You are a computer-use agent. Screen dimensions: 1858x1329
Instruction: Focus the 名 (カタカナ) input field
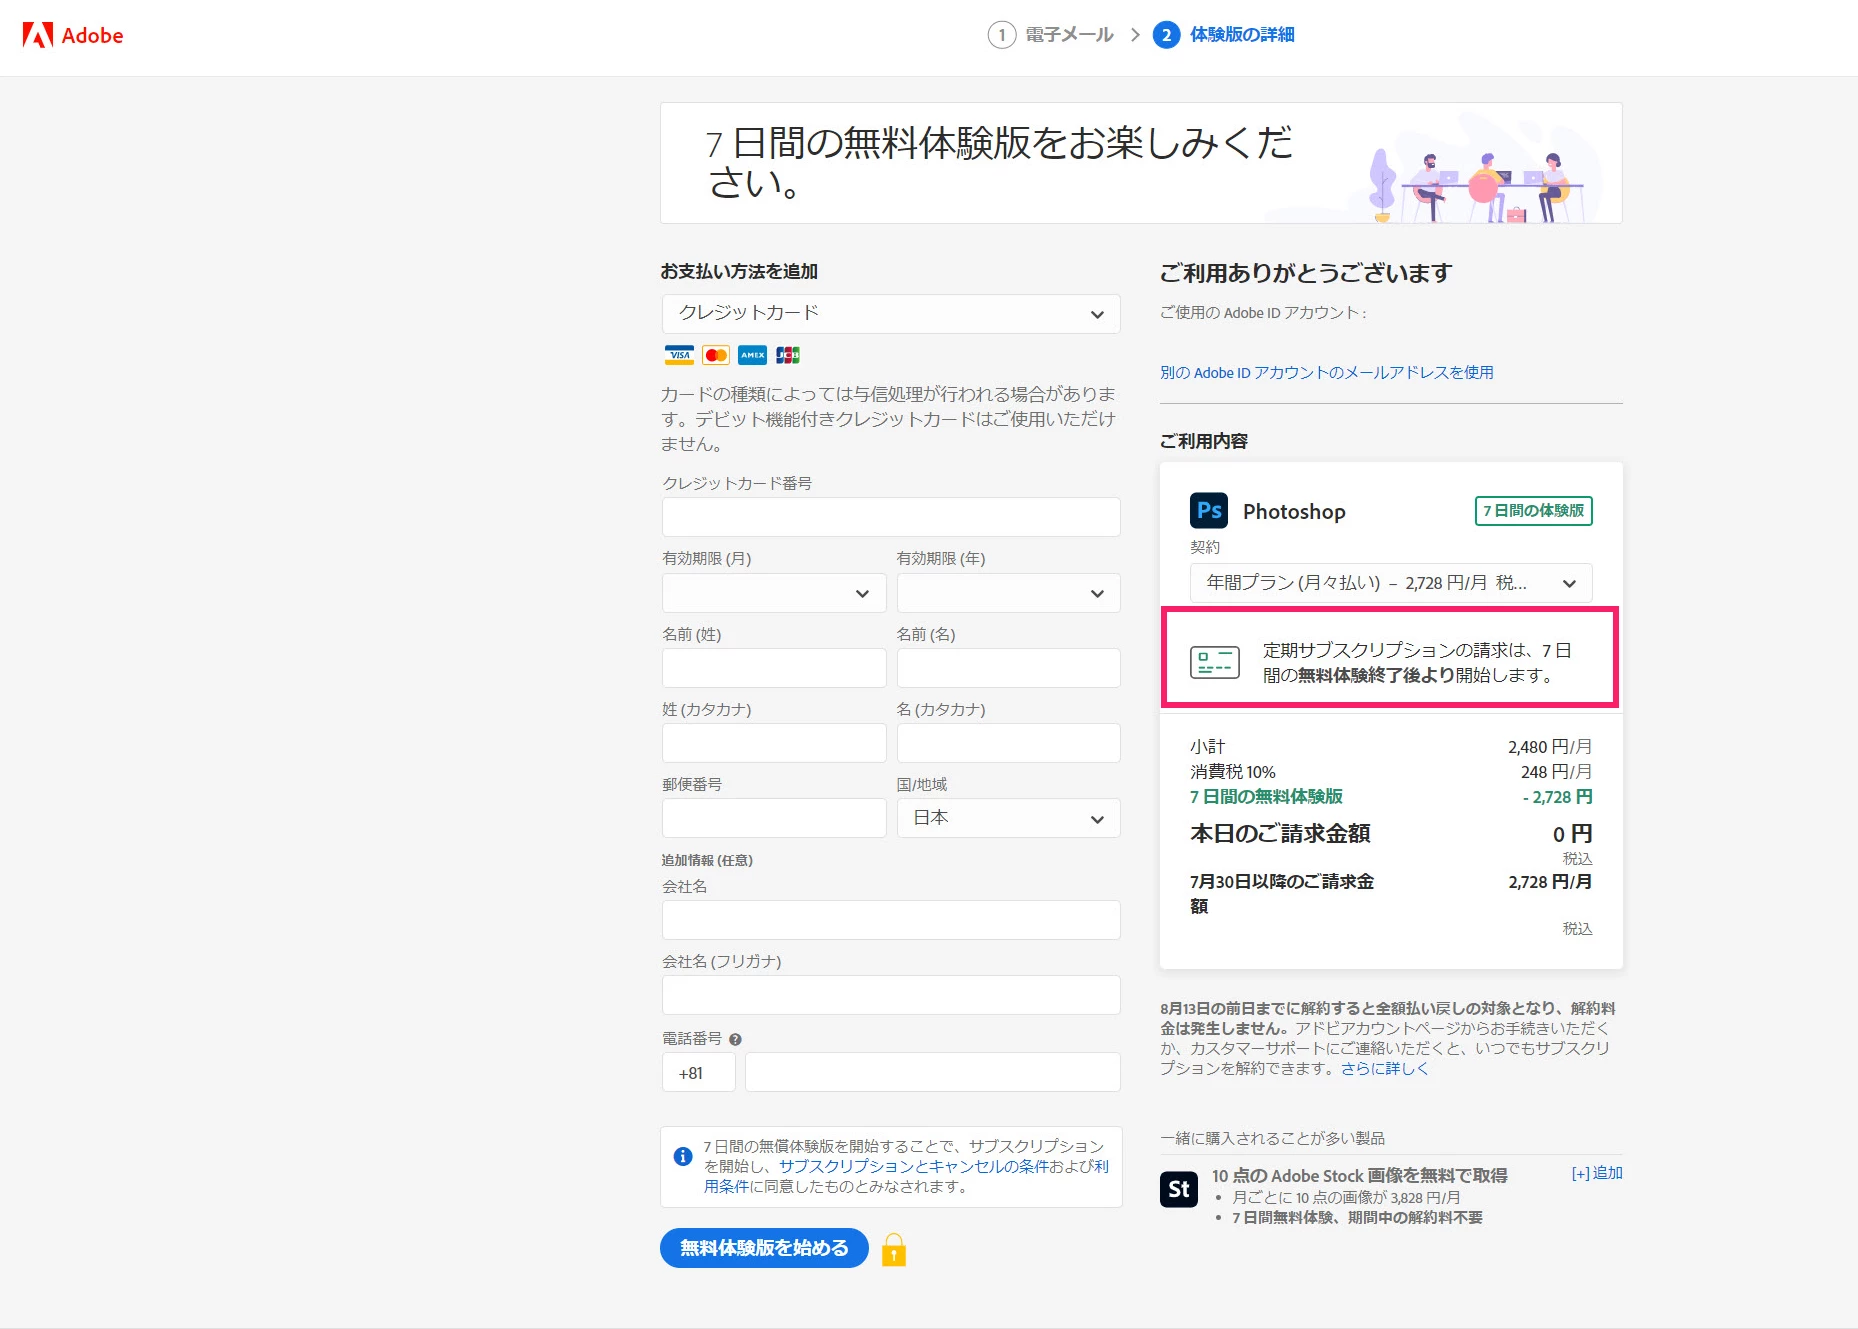point(1008,743)
